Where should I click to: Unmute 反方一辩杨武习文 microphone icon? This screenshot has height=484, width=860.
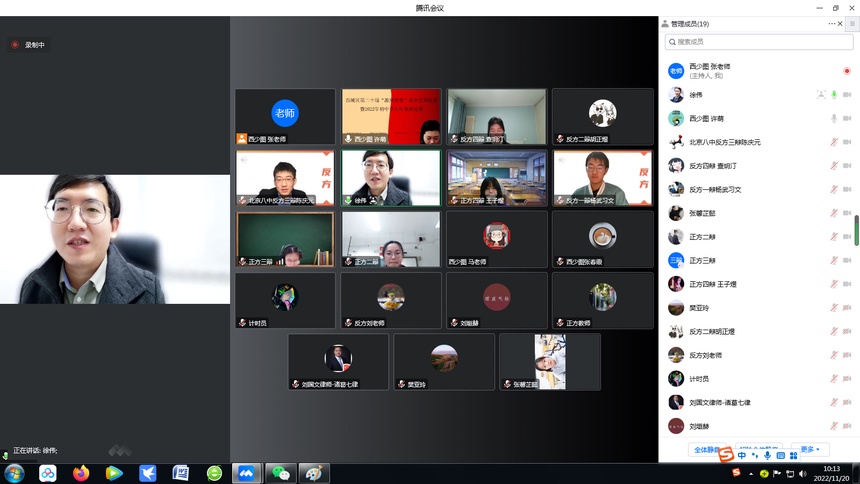[x=834, y=189]
